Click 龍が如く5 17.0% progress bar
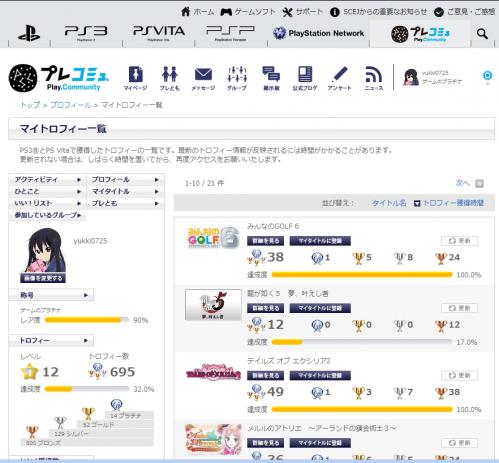This screenshot has width=499, height=463. pos(362,342)
